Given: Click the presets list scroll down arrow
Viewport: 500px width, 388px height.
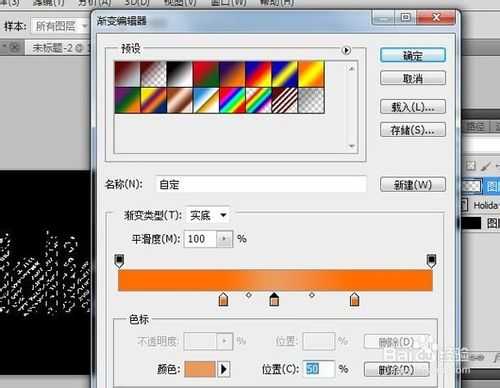Looking at the screenshot, I should coord(351,146).
